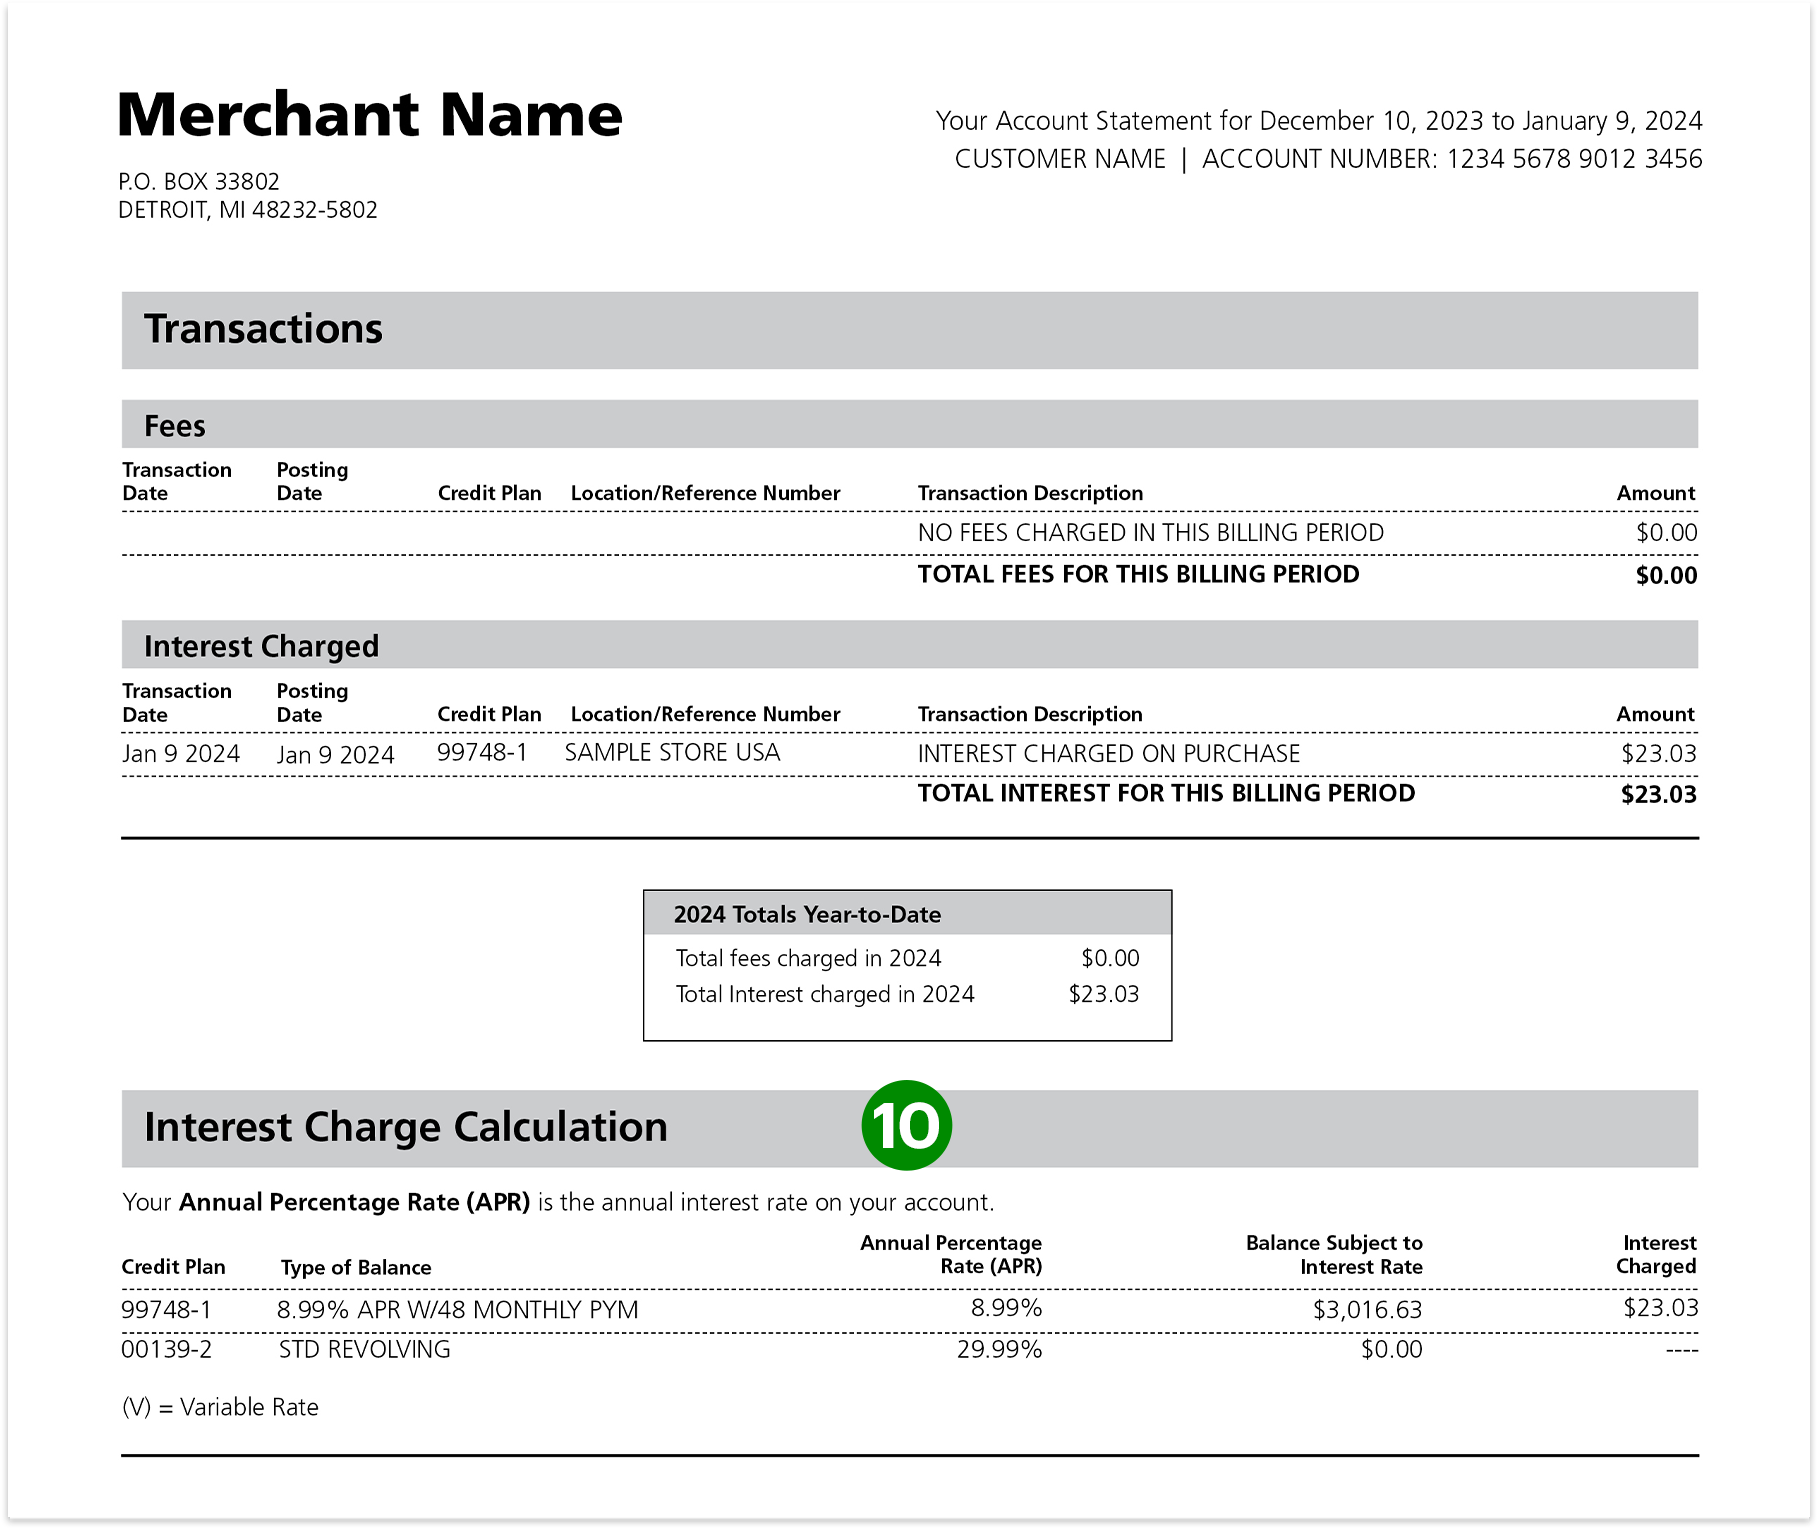Click INTEREST CHARGED ON PURCHASE description
Image resolution: width=1818 pixels, height=1530 pixels.
[1109, 754]
